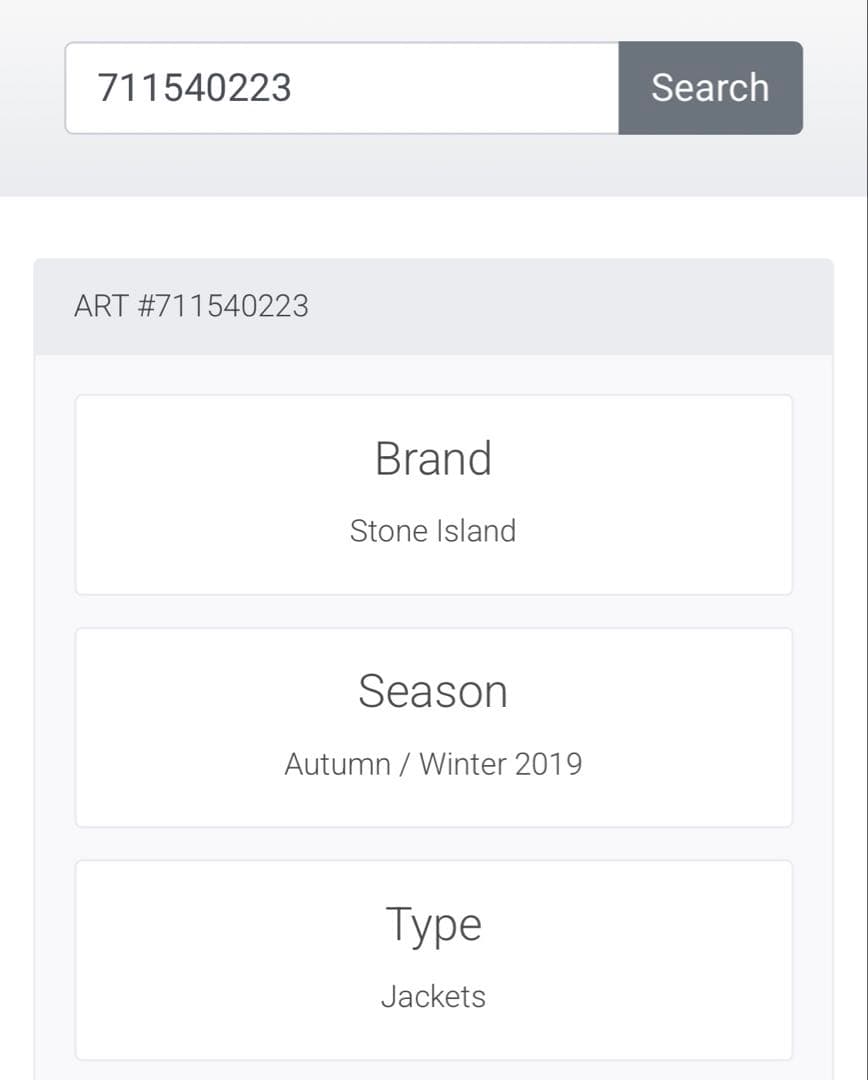Click the word "Autumn" in the season value
868x1080 pixels.
tap(337, 764)
